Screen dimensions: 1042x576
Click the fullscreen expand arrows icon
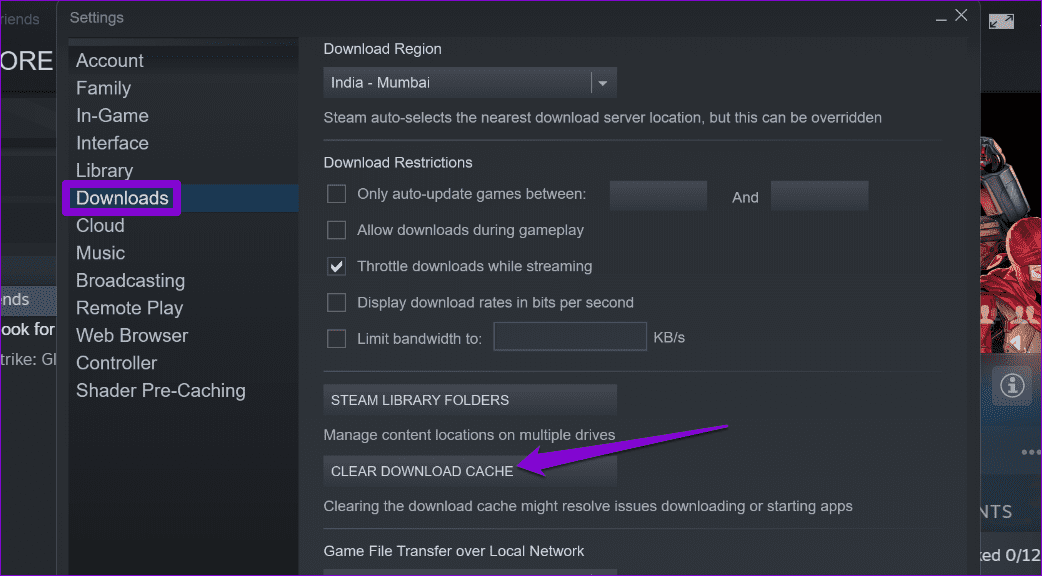coord(1002,20)
